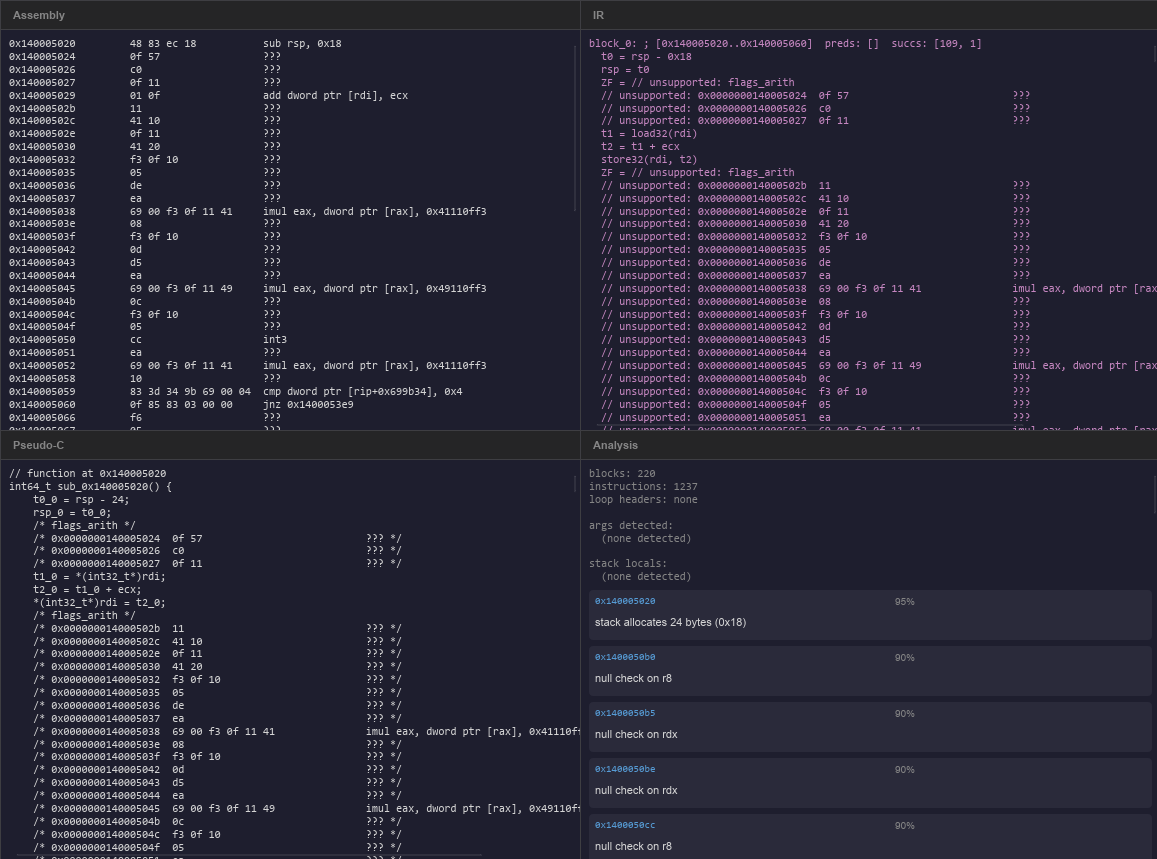Select 'rsp = t0' line in IR

[625, 69]
